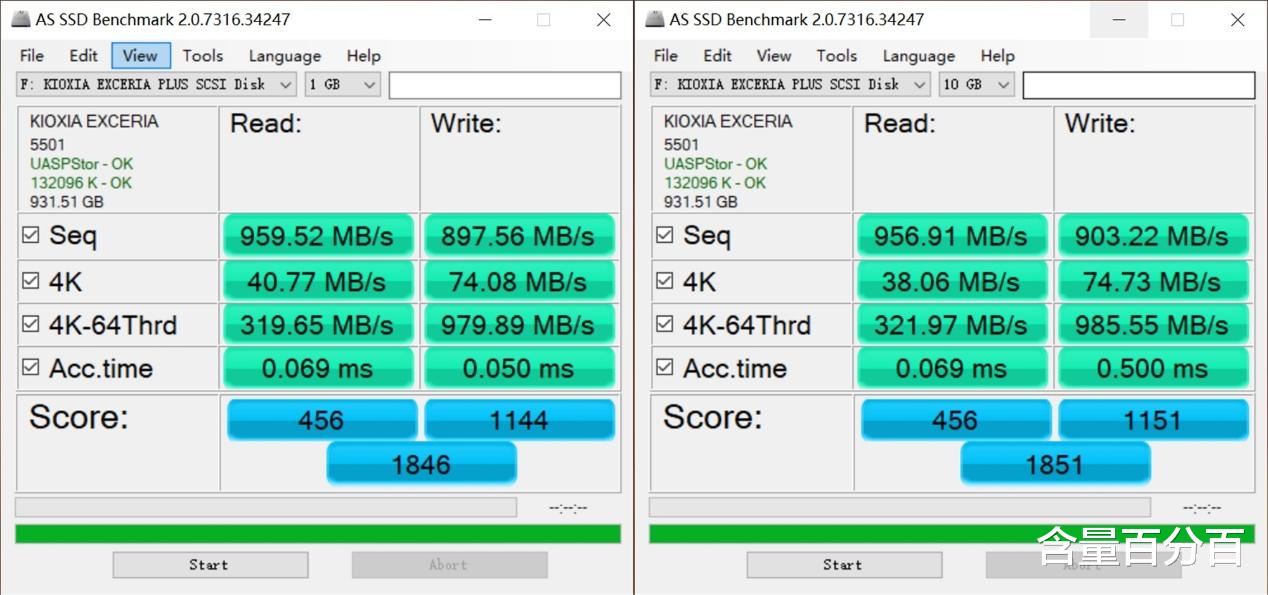Viewport: 1268px width, 595px height.
Task: Click write score 1151
Action: point(1154,420)
